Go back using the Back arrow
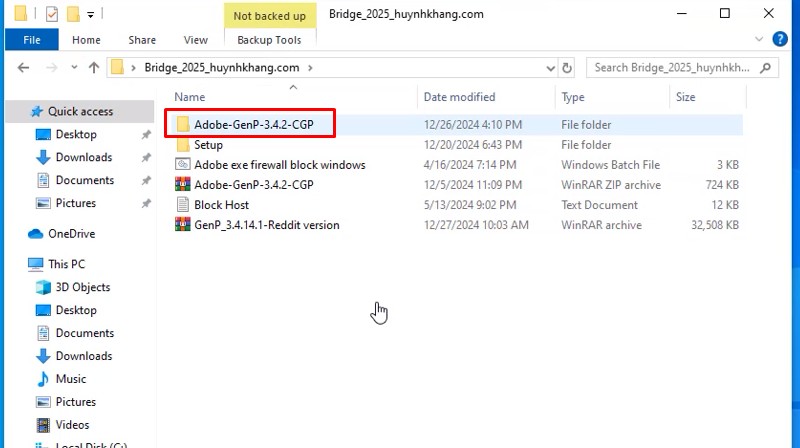The image size is (800, 448). [x=24, y=68]
